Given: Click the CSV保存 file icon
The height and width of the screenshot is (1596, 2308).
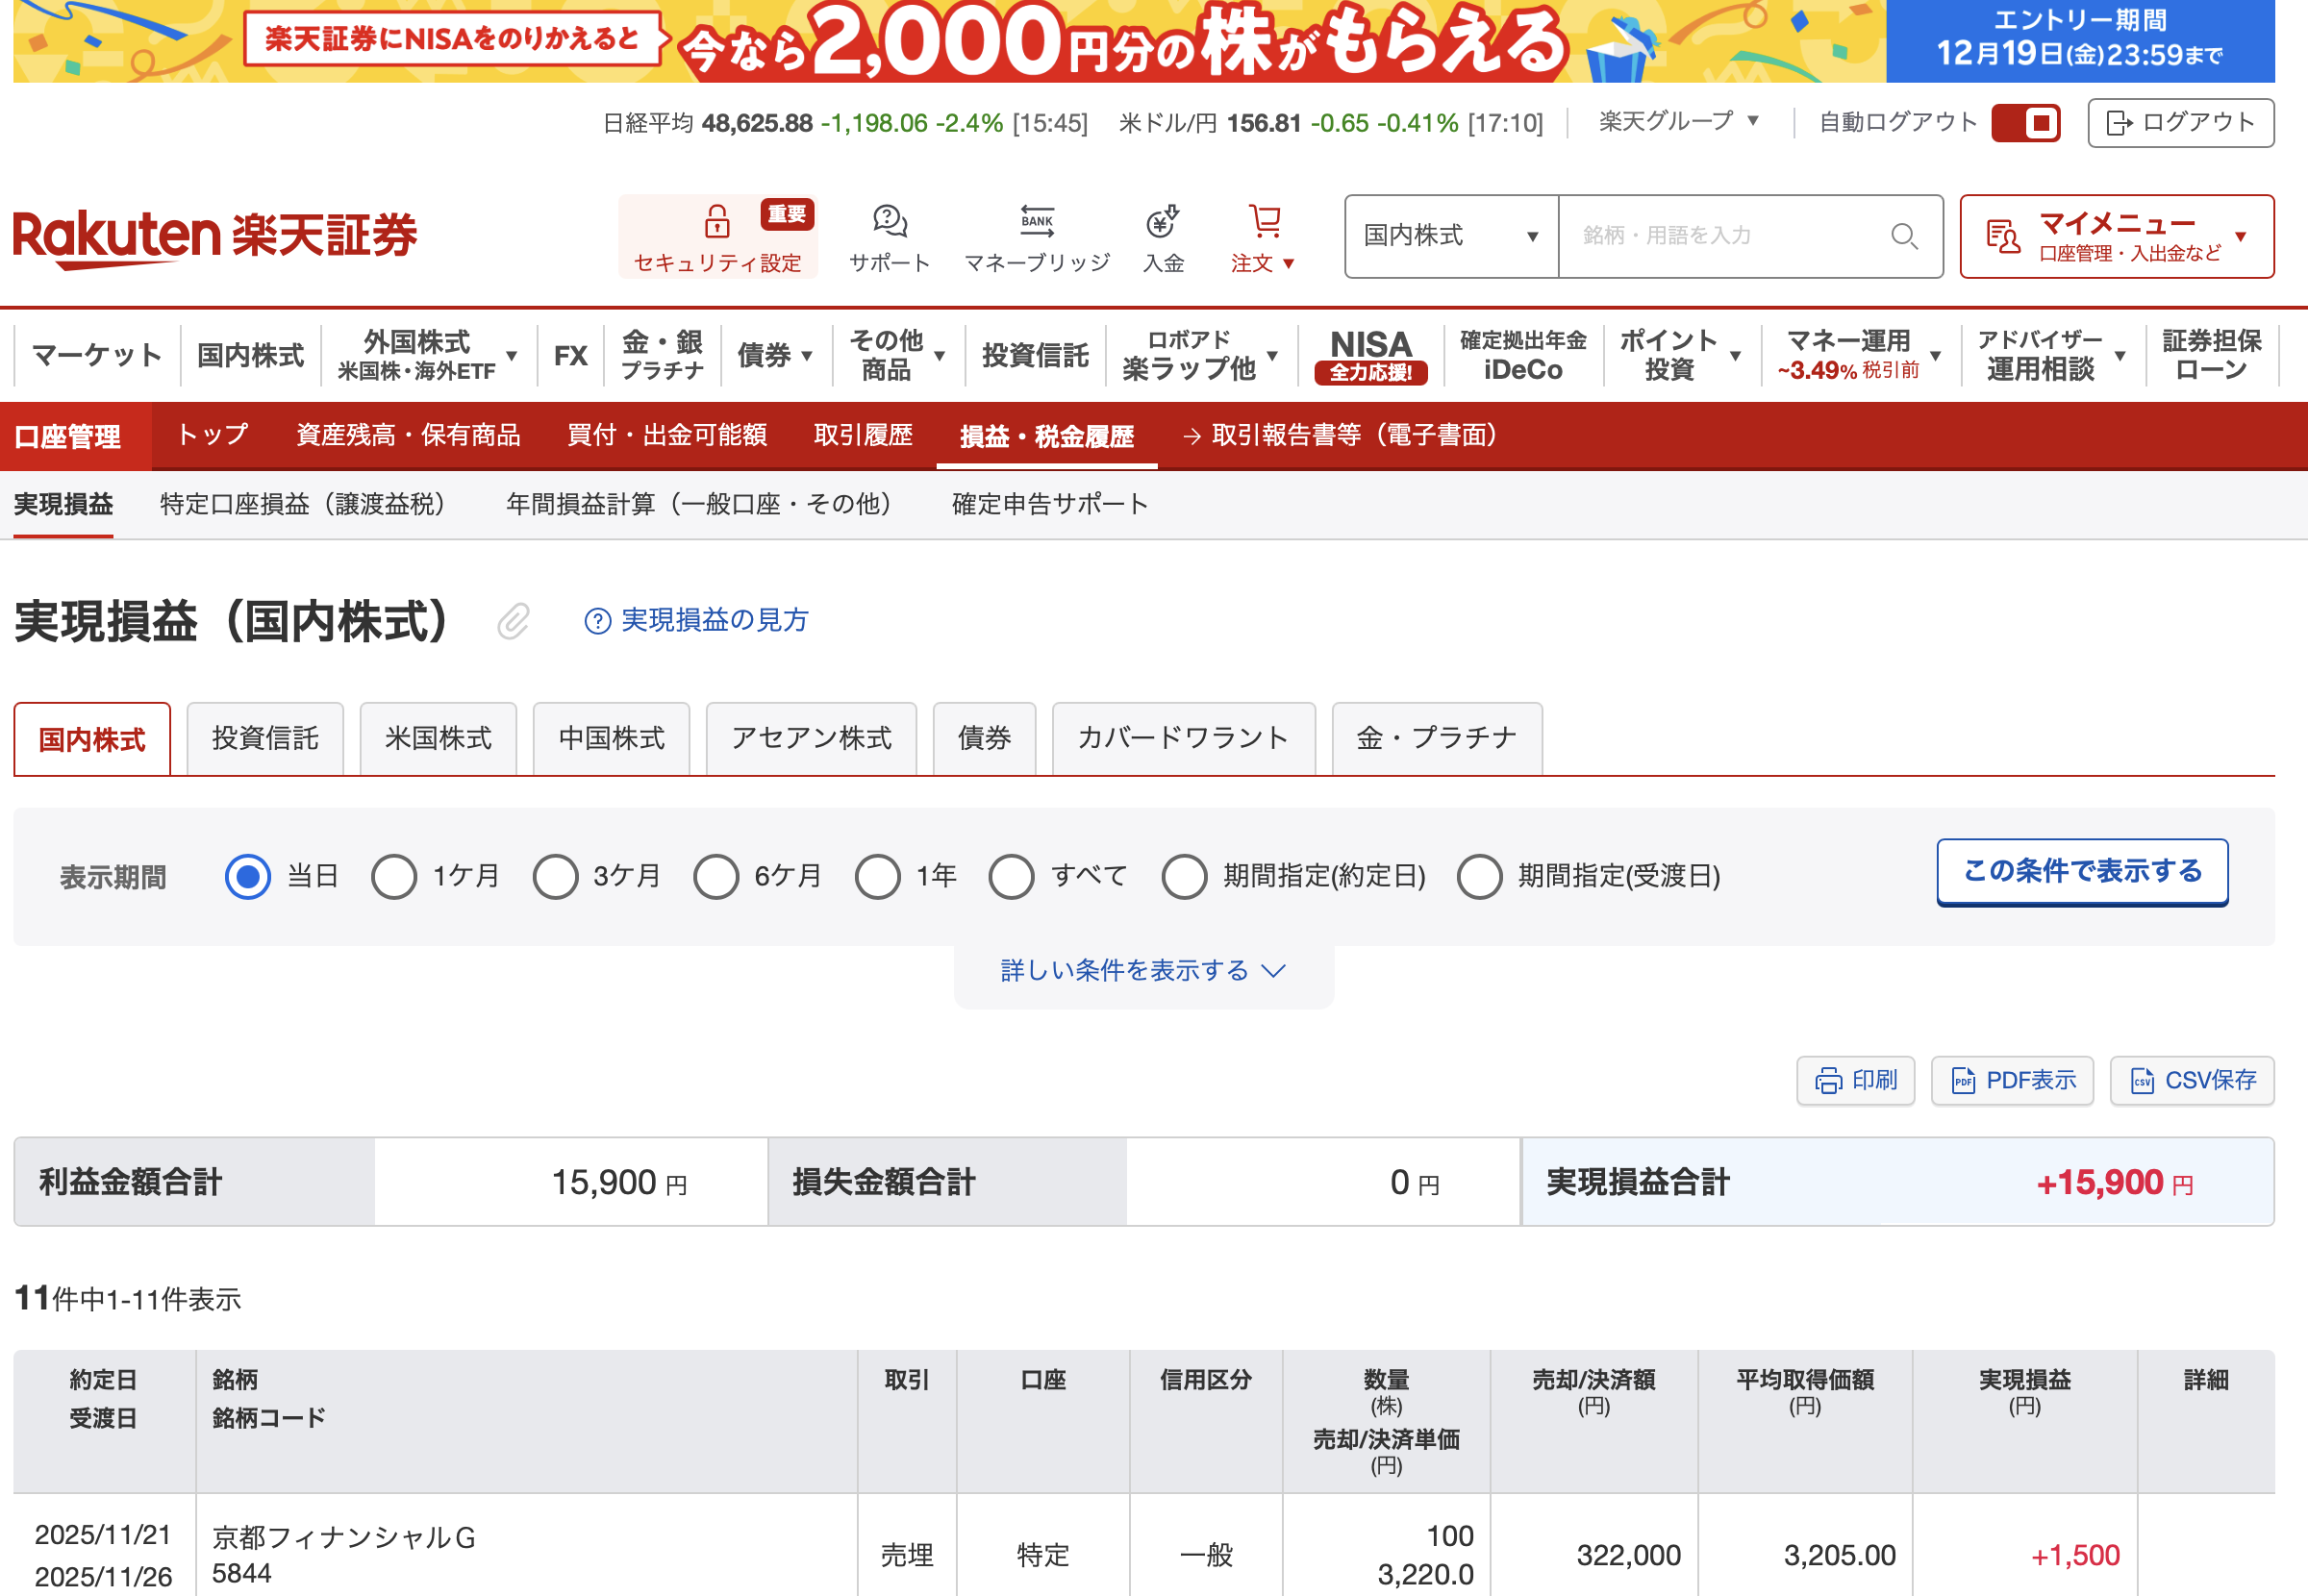Looking at the screenshot, I should click(2142, 1080).
